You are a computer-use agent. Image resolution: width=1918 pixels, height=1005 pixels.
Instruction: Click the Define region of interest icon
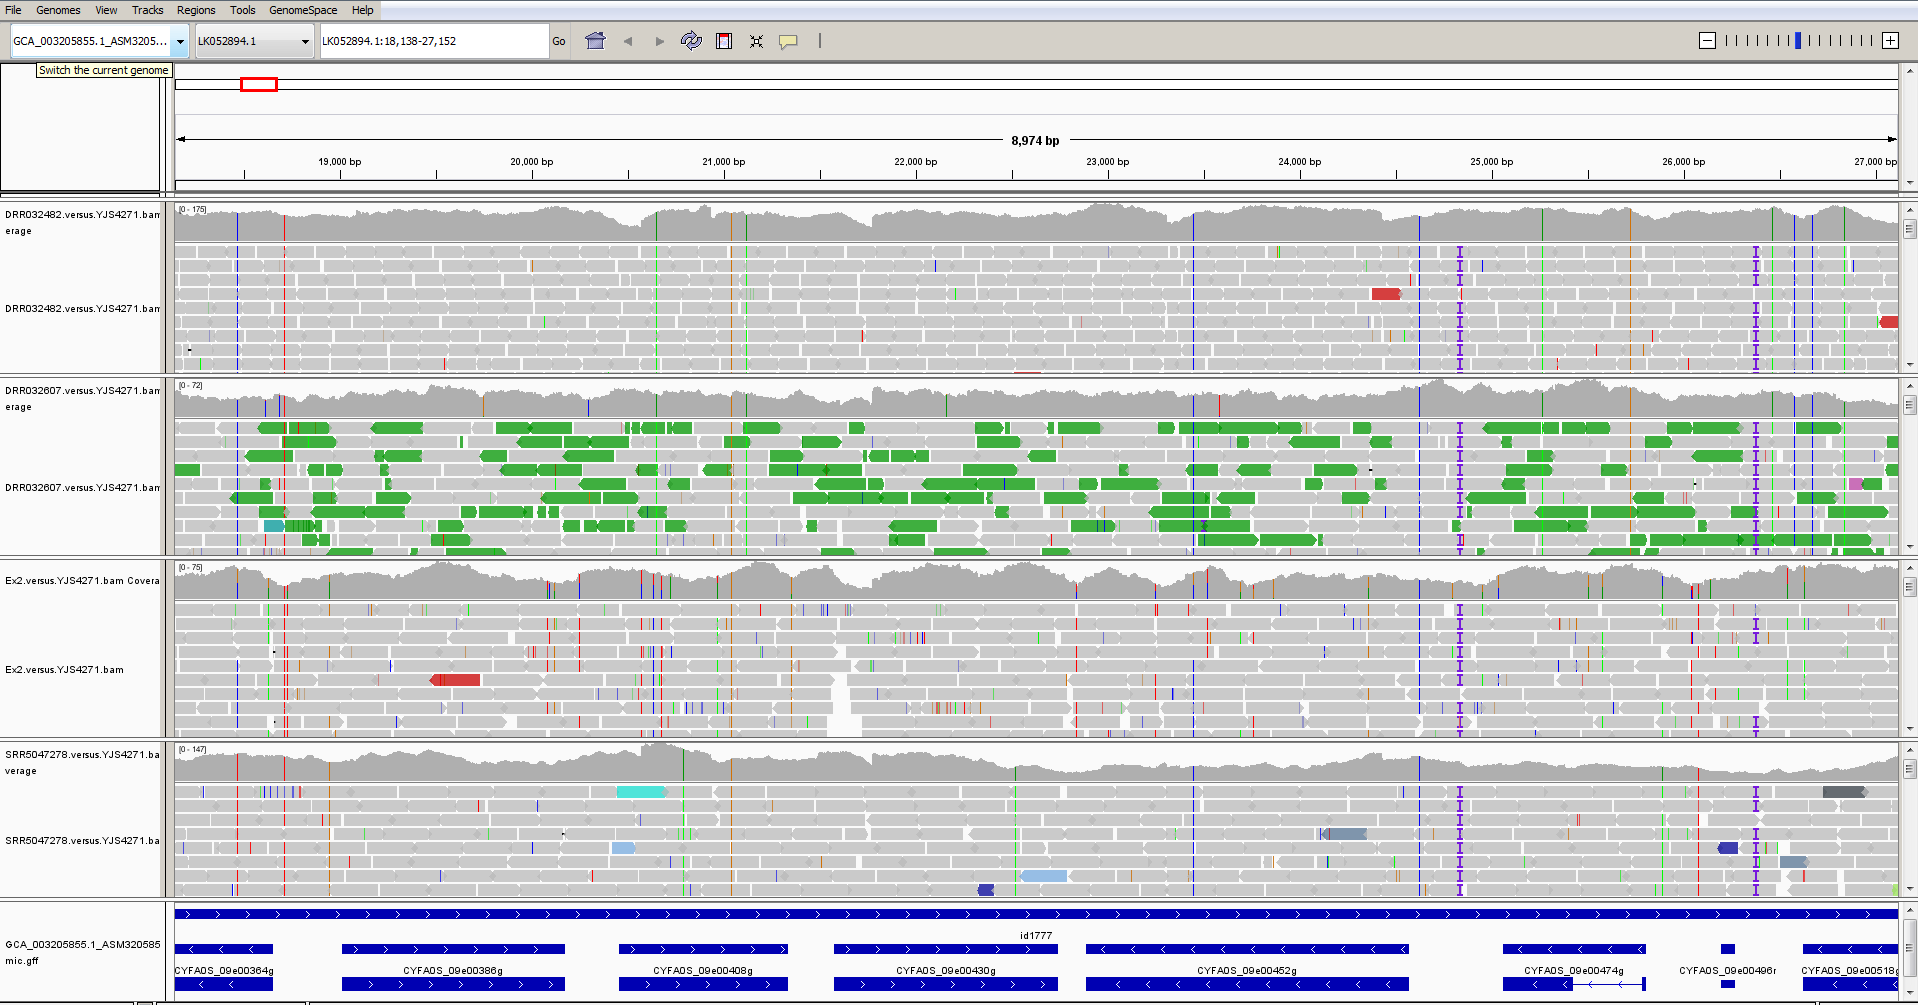point(724,41)
